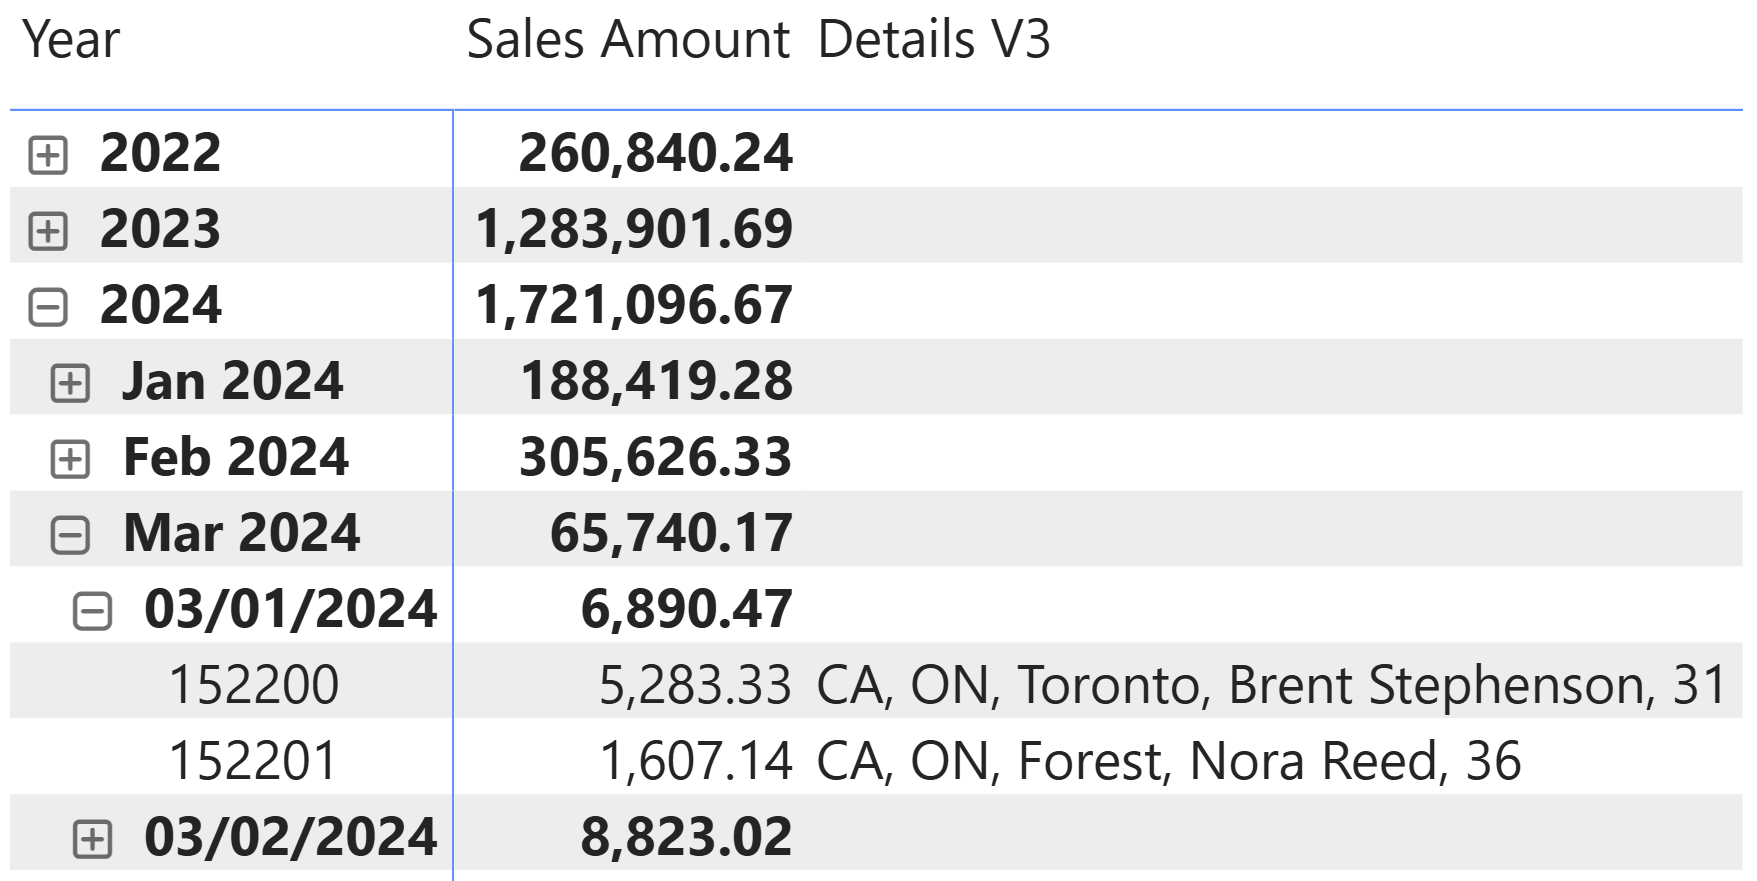Expand the 2023 year row
This screenshot has height=881, width=1757.
click(x=48, y=231)
